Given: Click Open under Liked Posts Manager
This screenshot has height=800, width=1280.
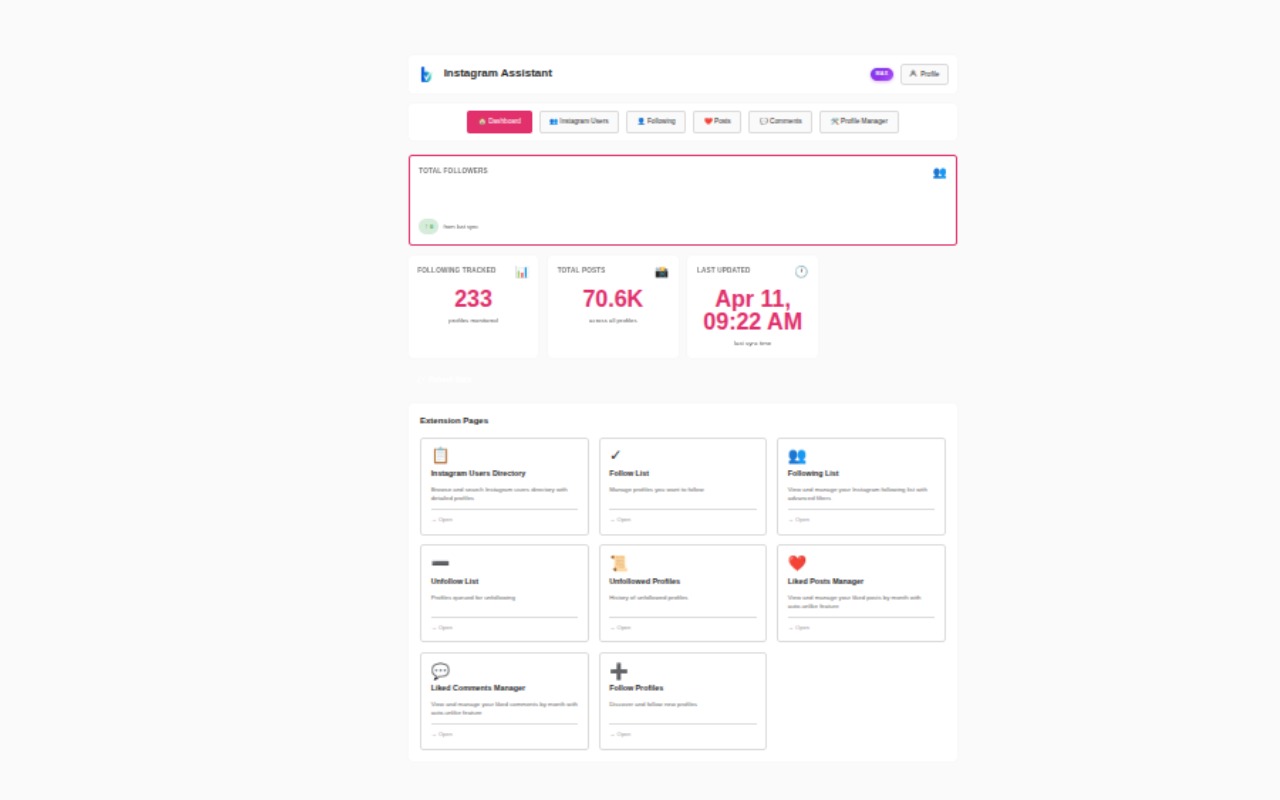Looking at the screenshot, I should pos(798,628).
